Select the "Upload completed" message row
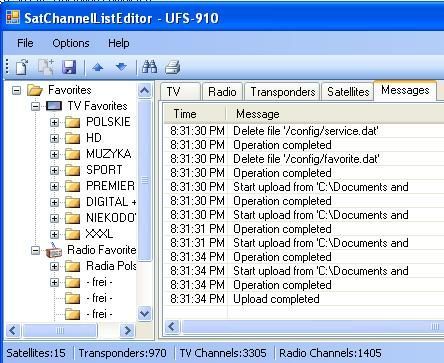Screen dimensions: 444x363 [304, 299]
